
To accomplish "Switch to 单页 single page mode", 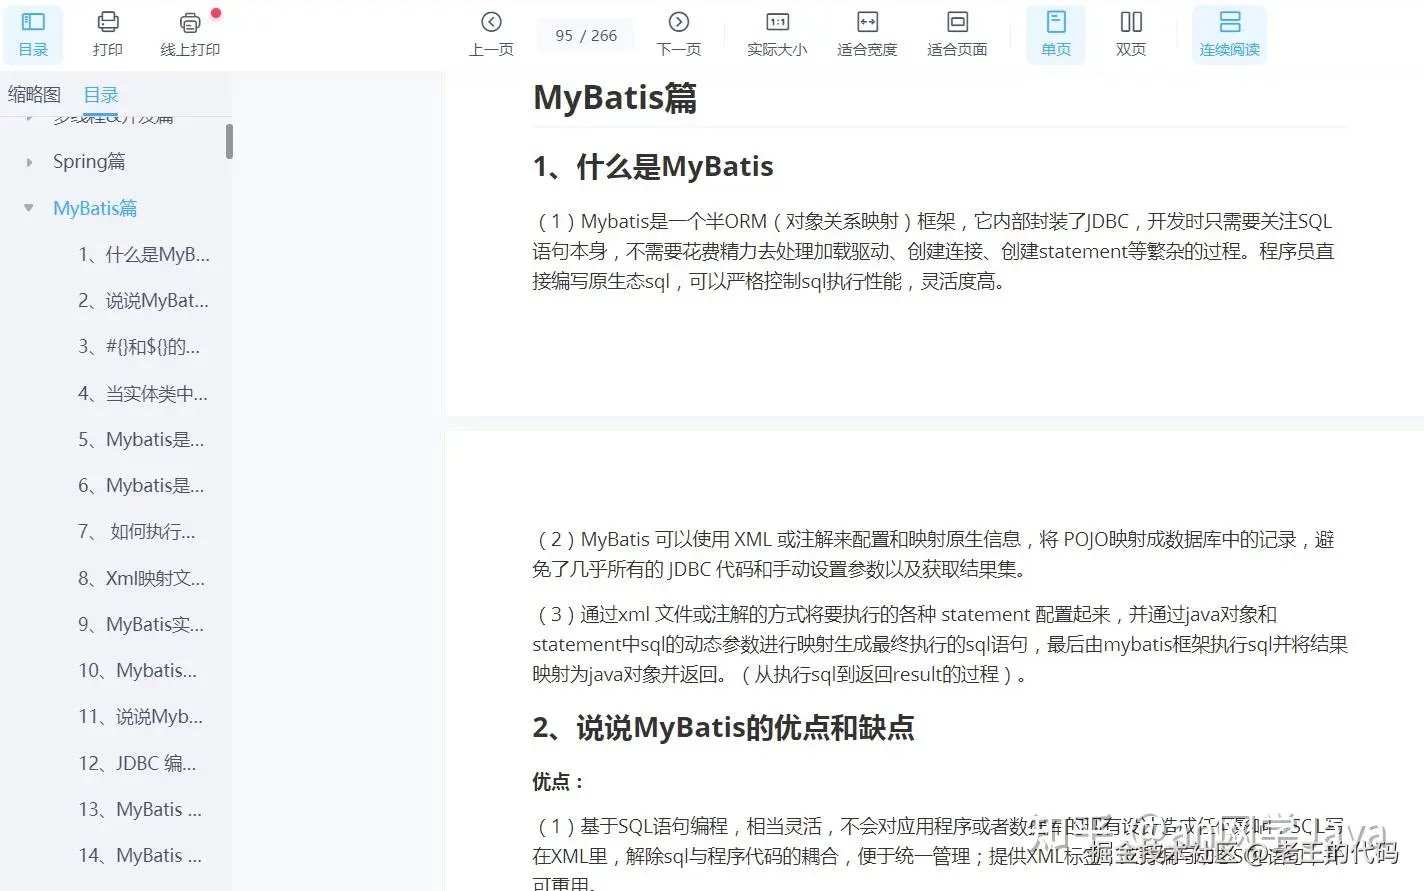I will pos(1056,34).
